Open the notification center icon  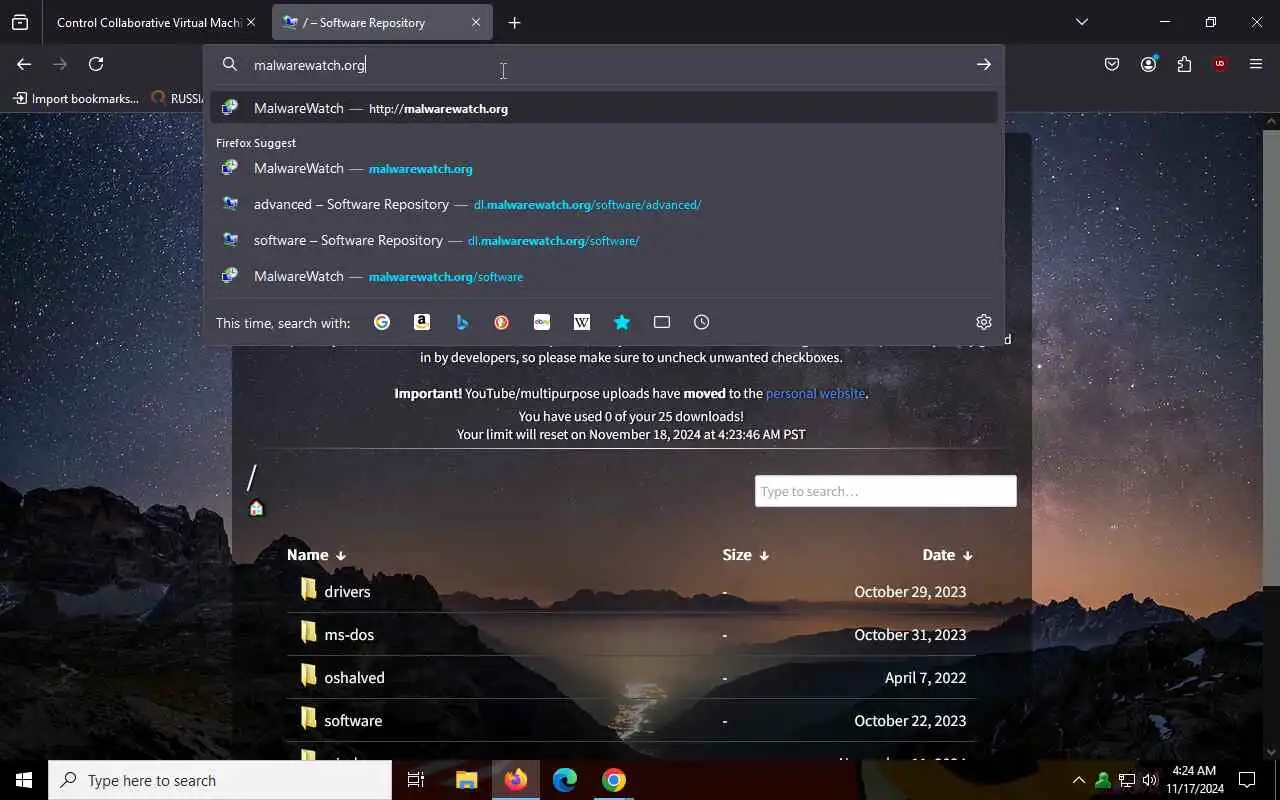(1247, 780)
